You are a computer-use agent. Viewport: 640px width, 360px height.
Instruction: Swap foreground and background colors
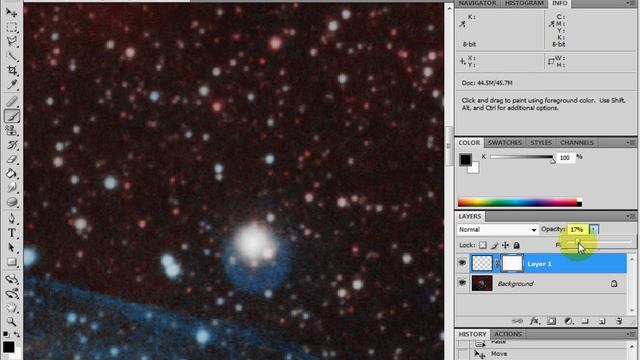pos(17,334)
